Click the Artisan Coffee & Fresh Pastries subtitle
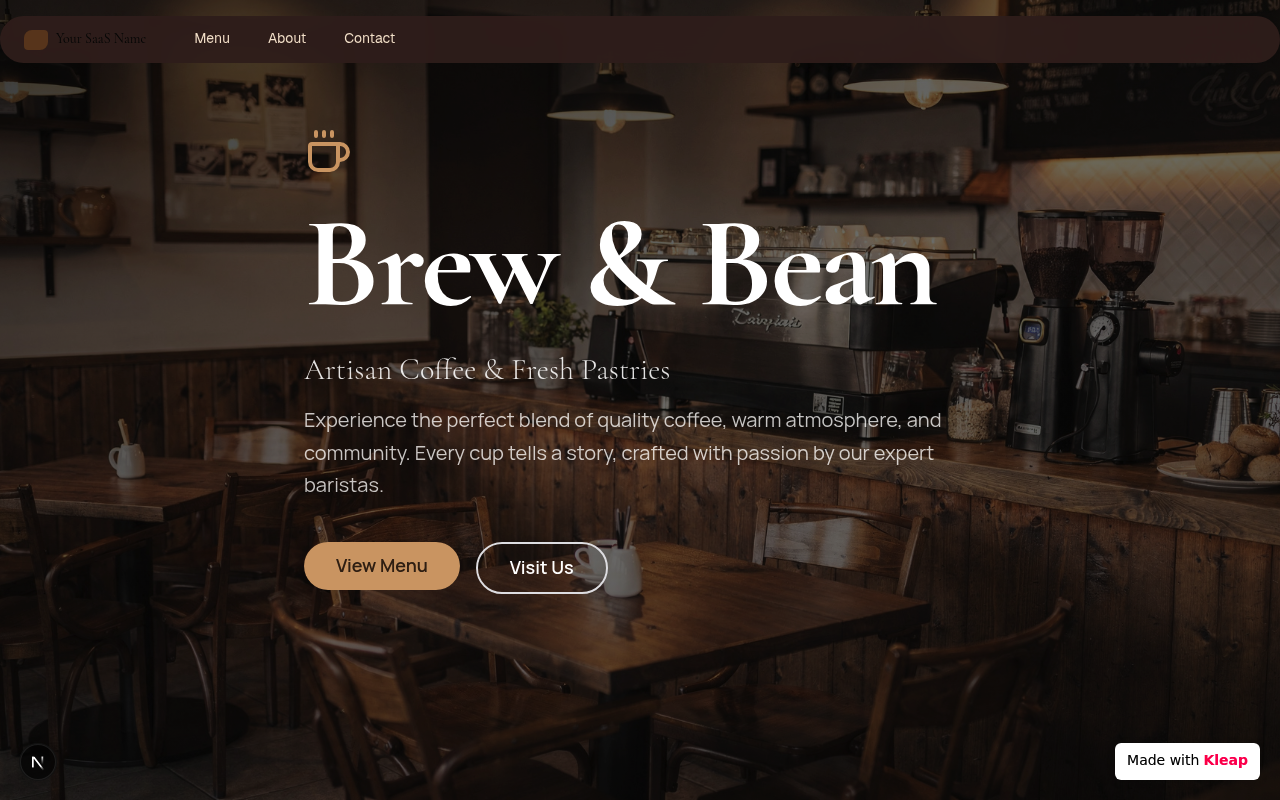Image resolution: width=1280 pixels, height=800 pixels. click(x=487, y=370)
